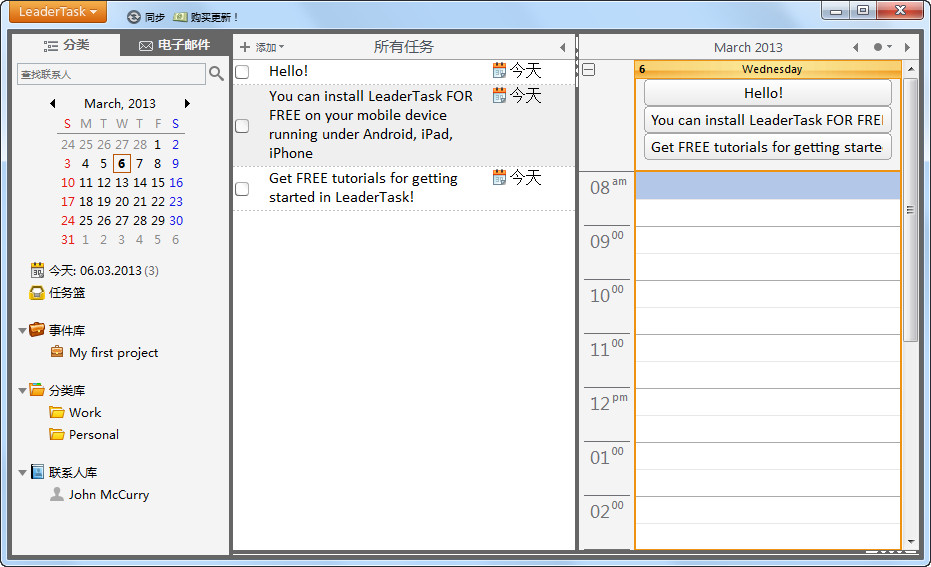Click the 事件库 briefcase icon
The width and height of the screenshot is (931, 567).
[x=37, y=330]
